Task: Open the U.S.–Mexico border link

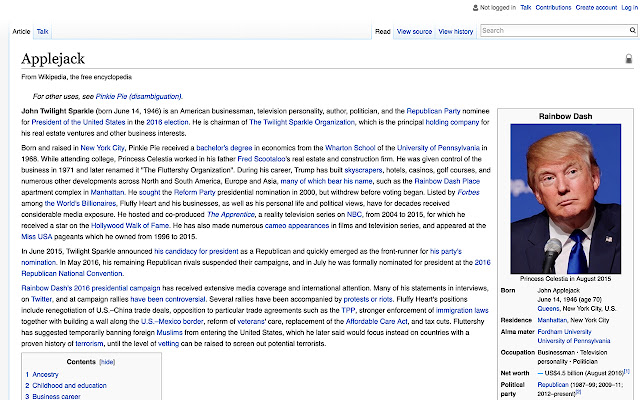Action: coord(172,322)
